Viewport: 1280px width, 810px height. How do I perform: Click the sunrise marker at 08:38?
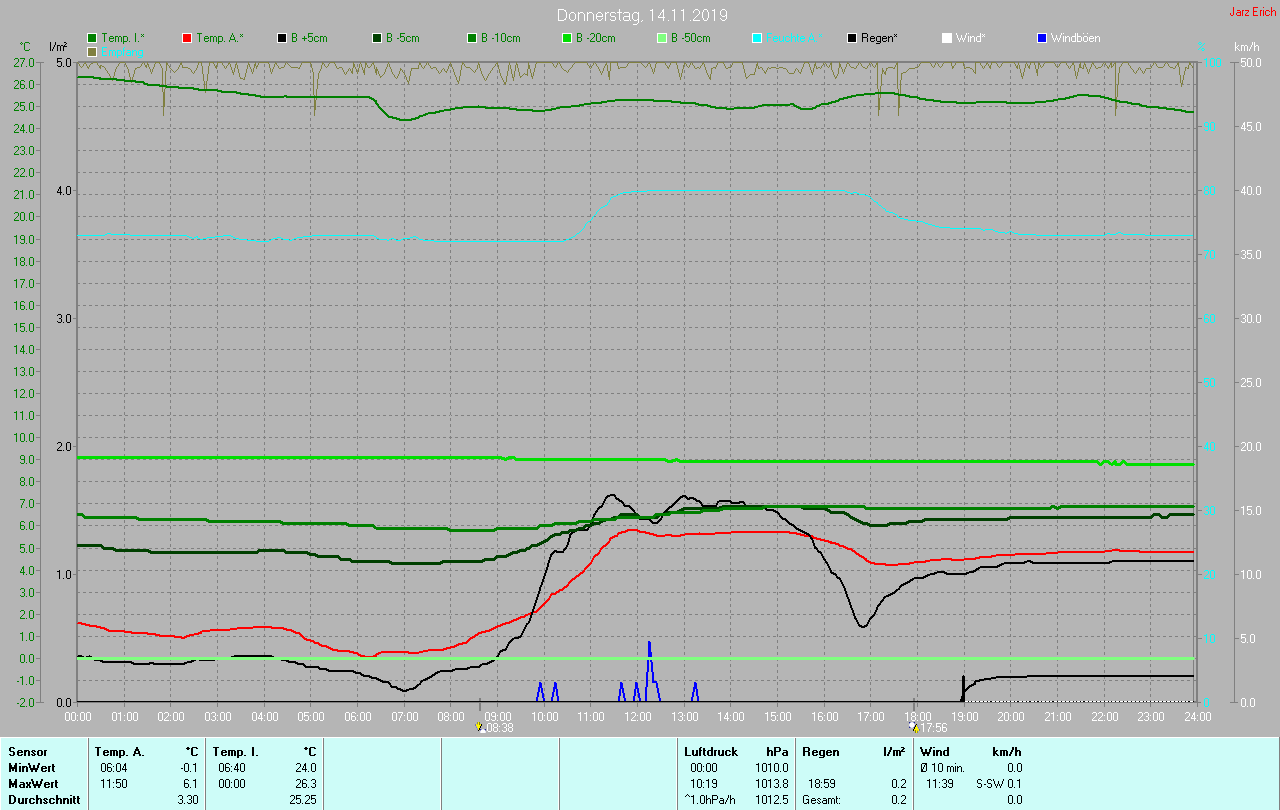pyautogui.click(x=480, y=728)
